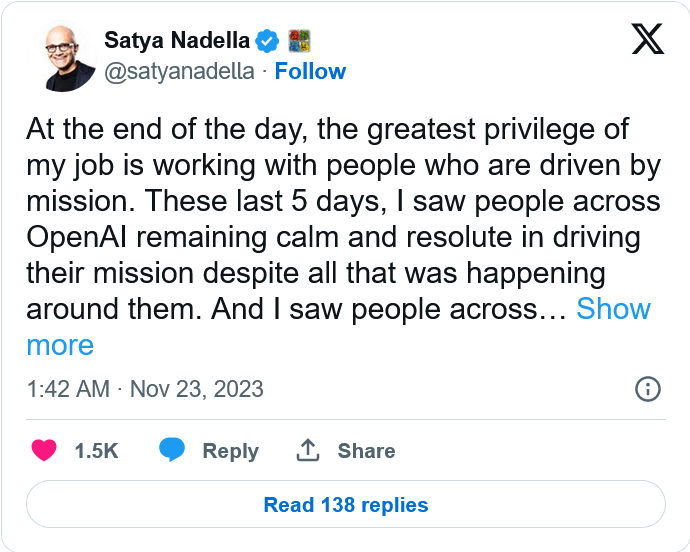Click the word OpenAI in the tweet
Screen dimensions: 690x552
[x=77, y=237]
